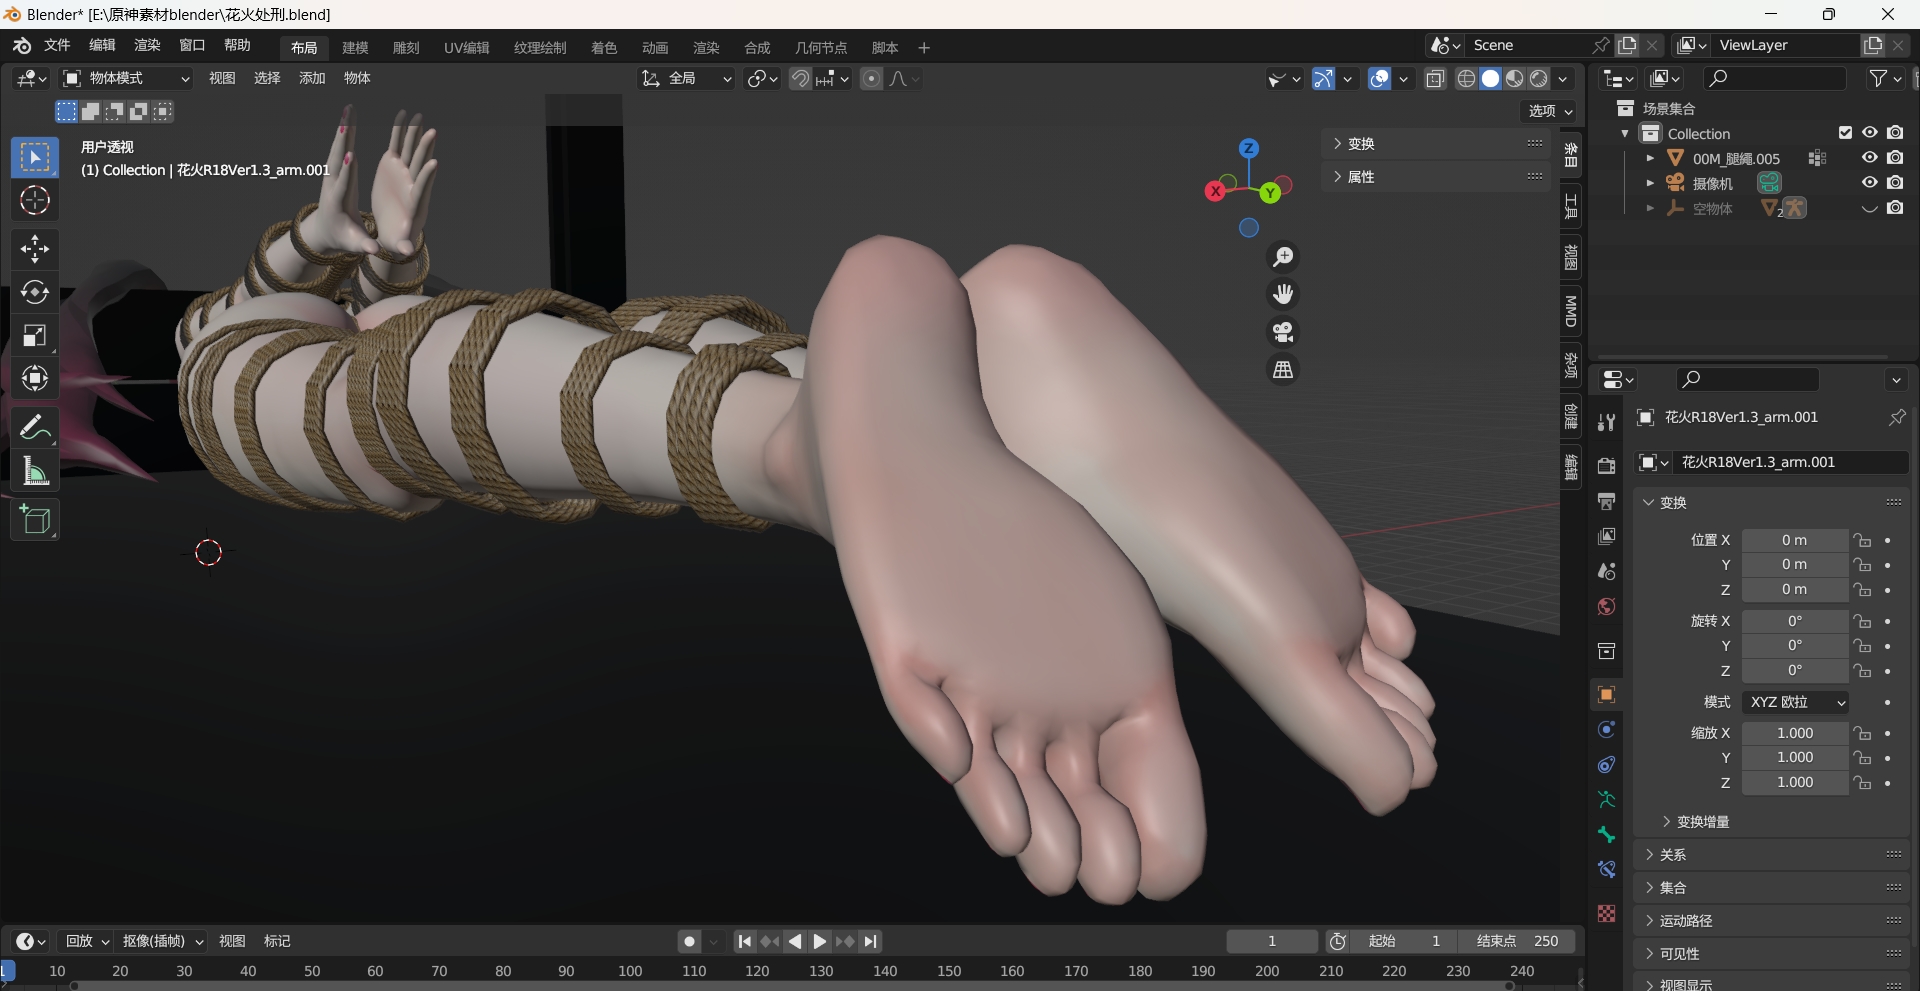Open the Output properties printer icon
Image resolution: width=1920 pixels, height=991 pixels.
[1607, 501]
